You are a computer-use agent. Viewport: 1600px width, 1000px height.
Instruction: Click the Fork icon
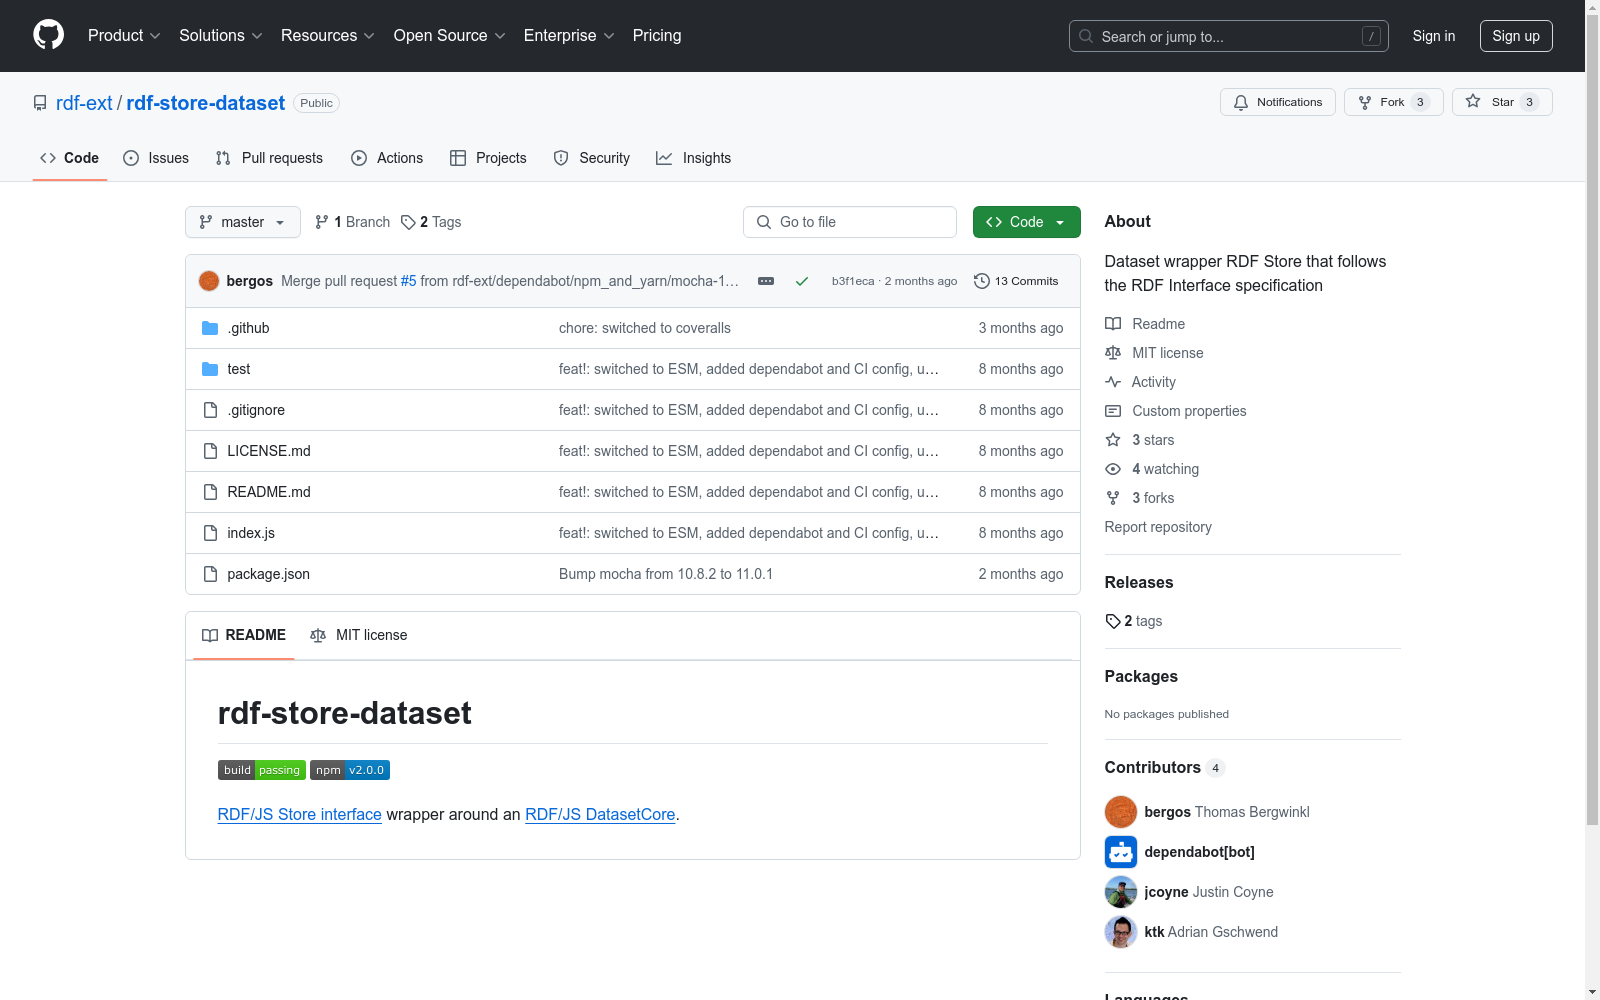click(x=1365, y=102)
